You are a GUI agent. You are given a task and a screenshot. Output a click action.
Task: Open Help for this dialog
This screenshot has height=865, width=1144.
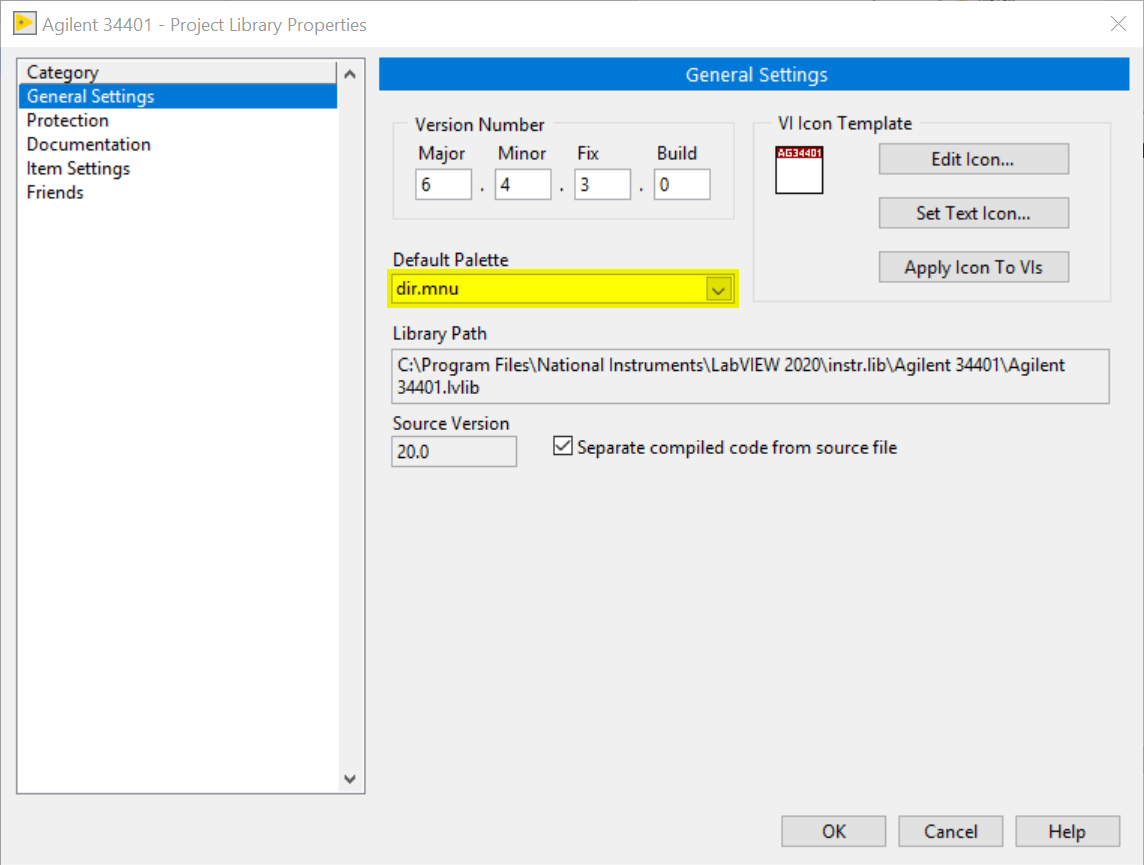point(1067,831)
